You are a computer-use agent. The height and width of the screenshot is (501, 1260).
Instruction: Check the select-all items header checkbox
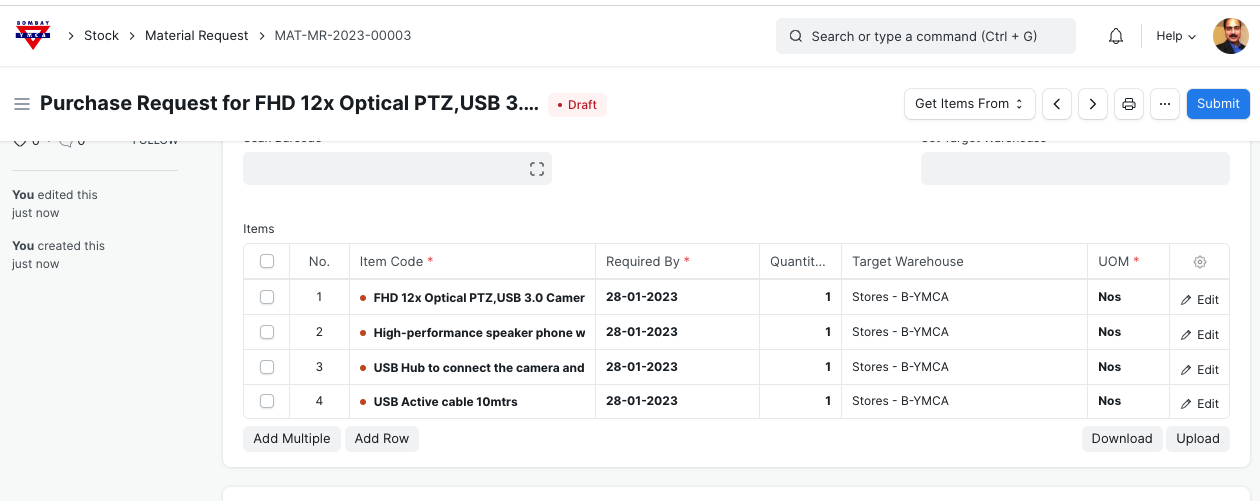[x=267, y=261]
